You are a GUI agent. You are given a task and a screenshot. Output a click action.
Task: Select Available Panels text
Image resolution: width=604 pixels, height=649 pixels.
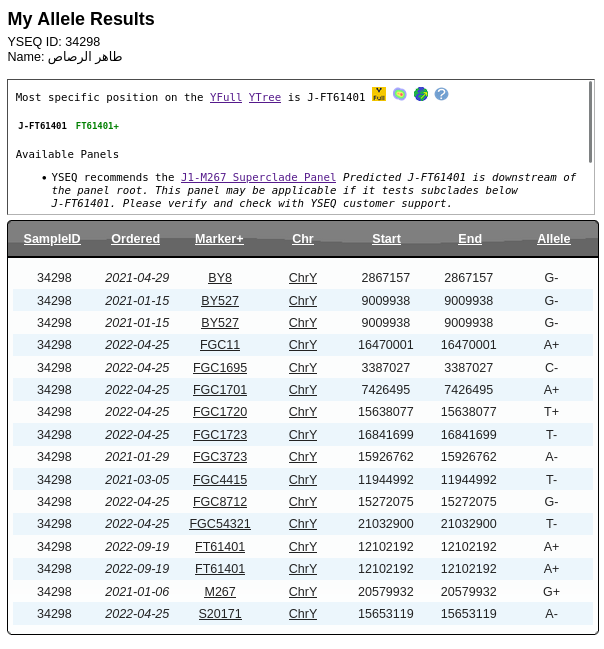(x=67, y=154)
